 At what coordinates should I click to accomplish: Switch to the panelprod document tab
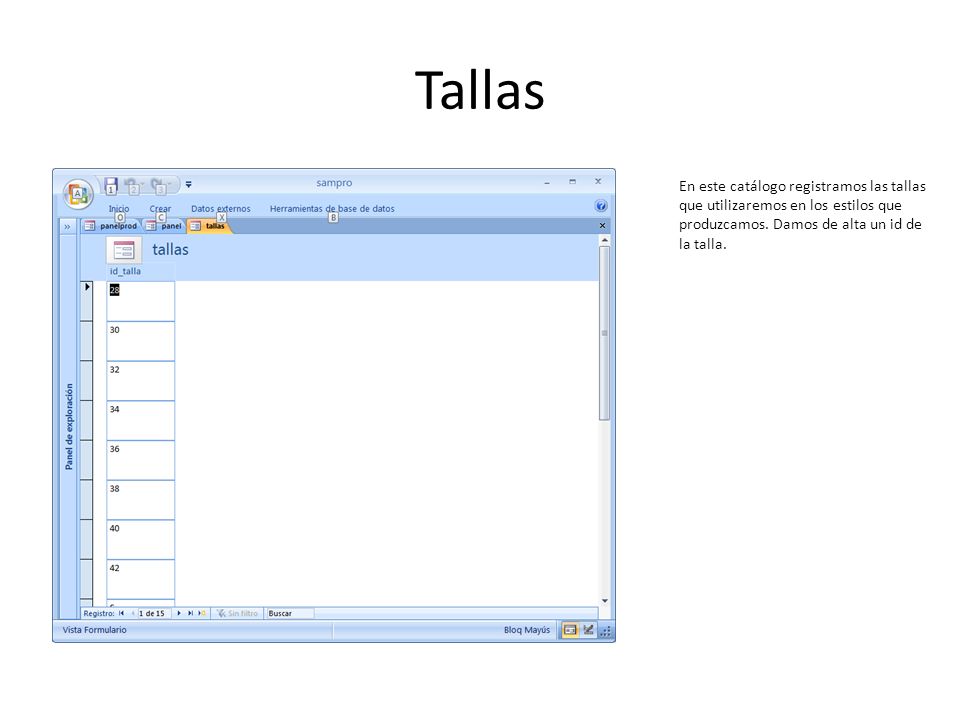(x=111, y=226)
